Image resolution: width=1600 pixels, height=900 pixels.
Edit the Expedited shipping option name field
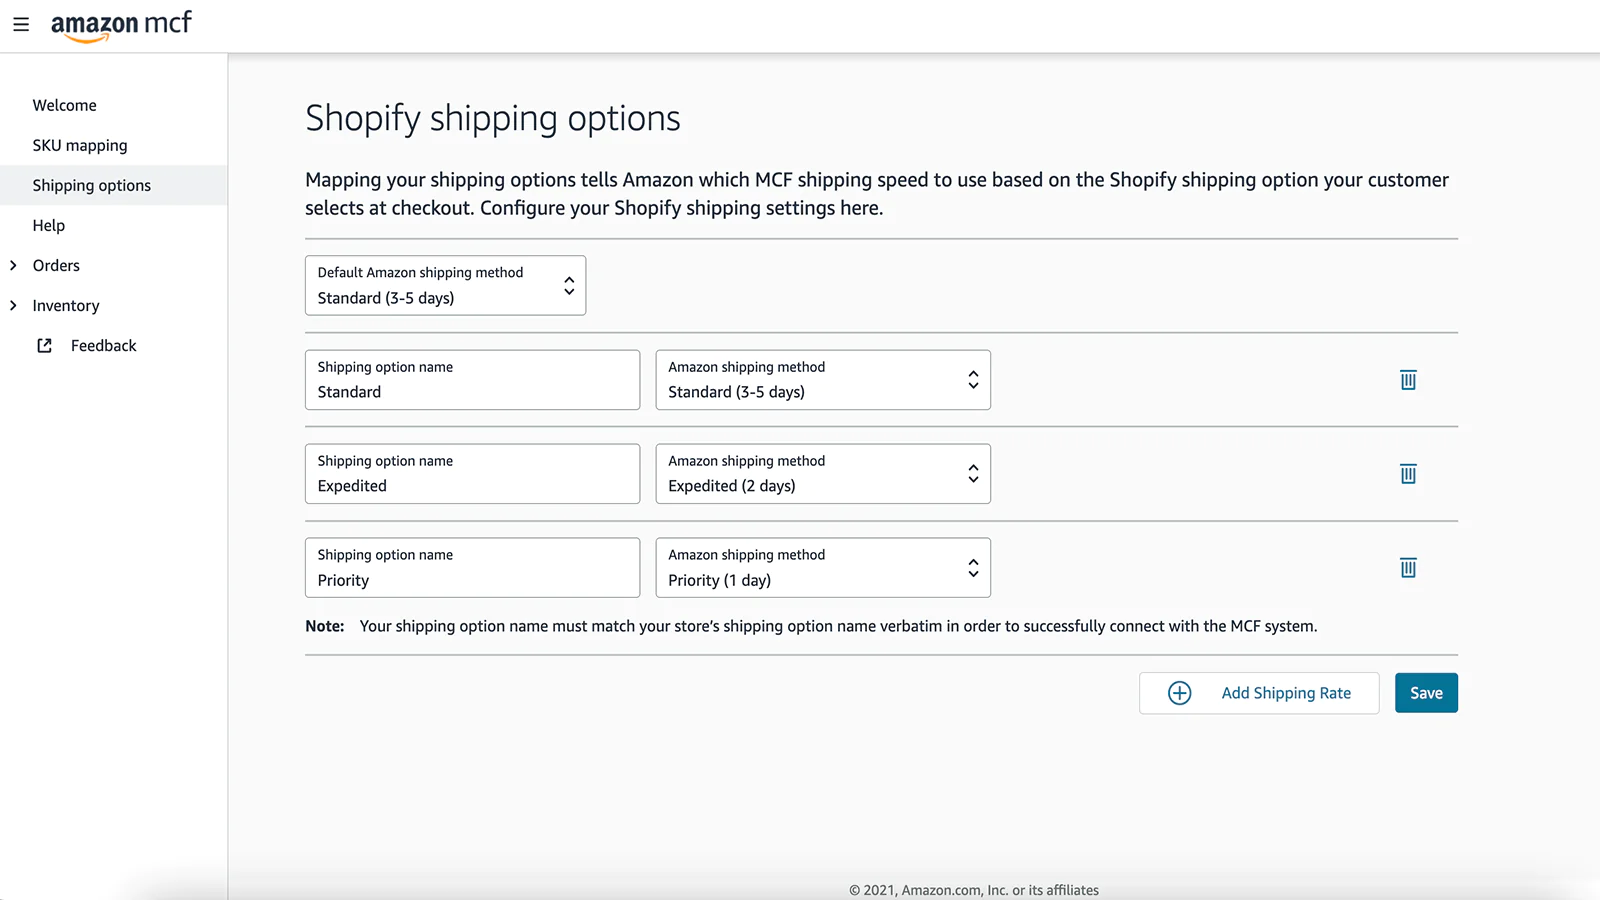point(472,474)
